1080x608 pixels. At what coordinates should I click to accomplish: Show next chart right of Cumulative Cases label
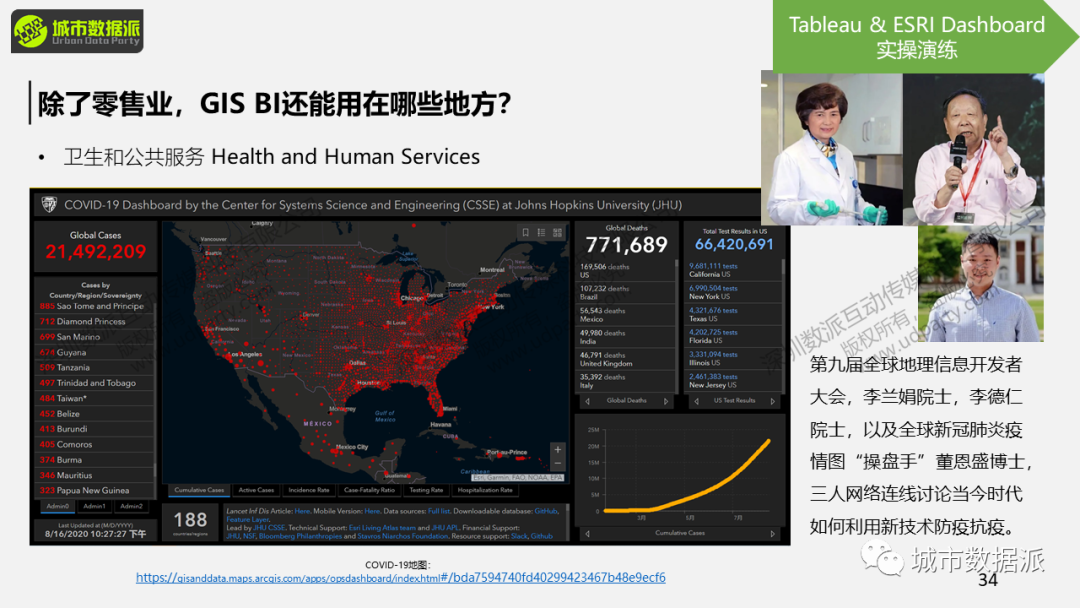(x=773, y=534)
